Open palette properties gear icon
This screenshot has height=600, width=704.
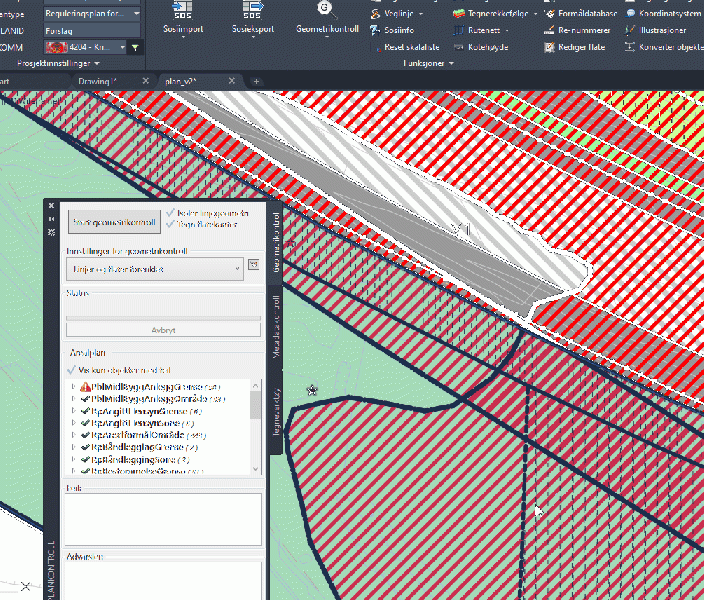point(52,232)
